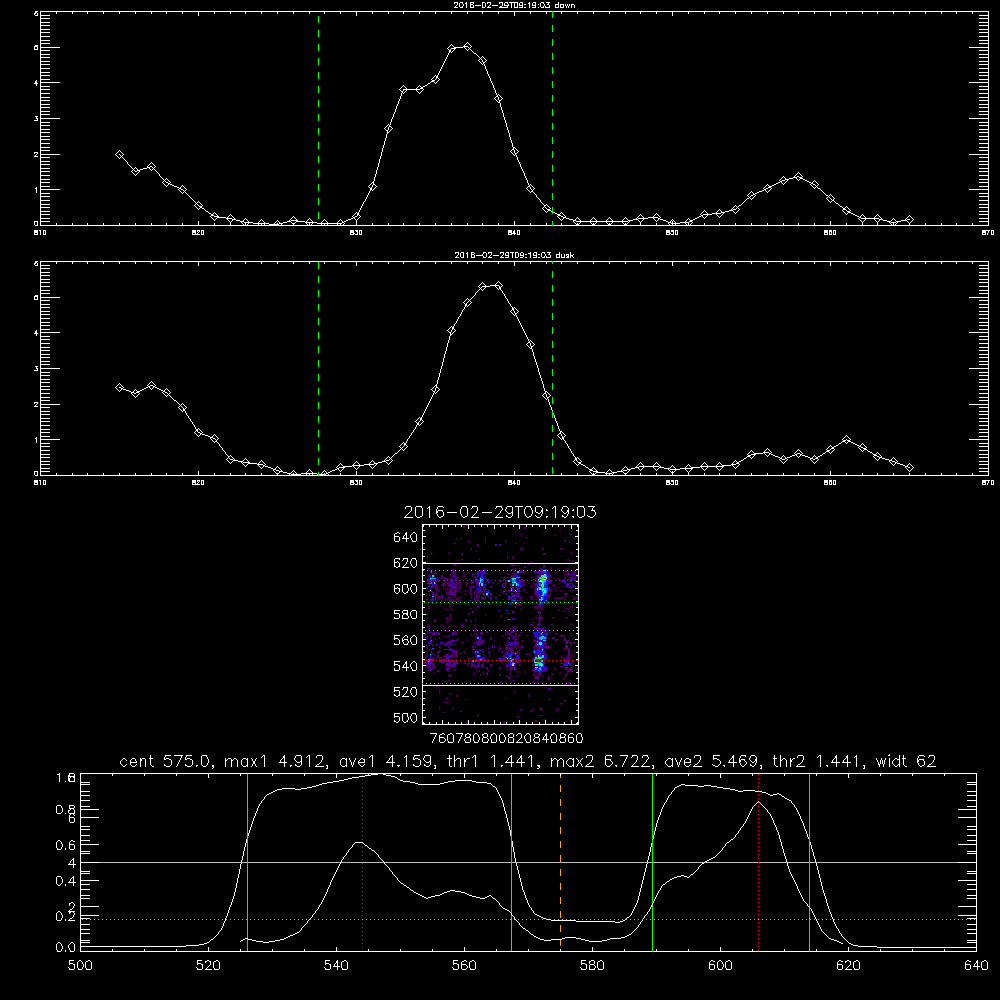This screenshot has width=1000, height=1000.
Task: Click the green solid line near 567
Action: click(511, 861)
